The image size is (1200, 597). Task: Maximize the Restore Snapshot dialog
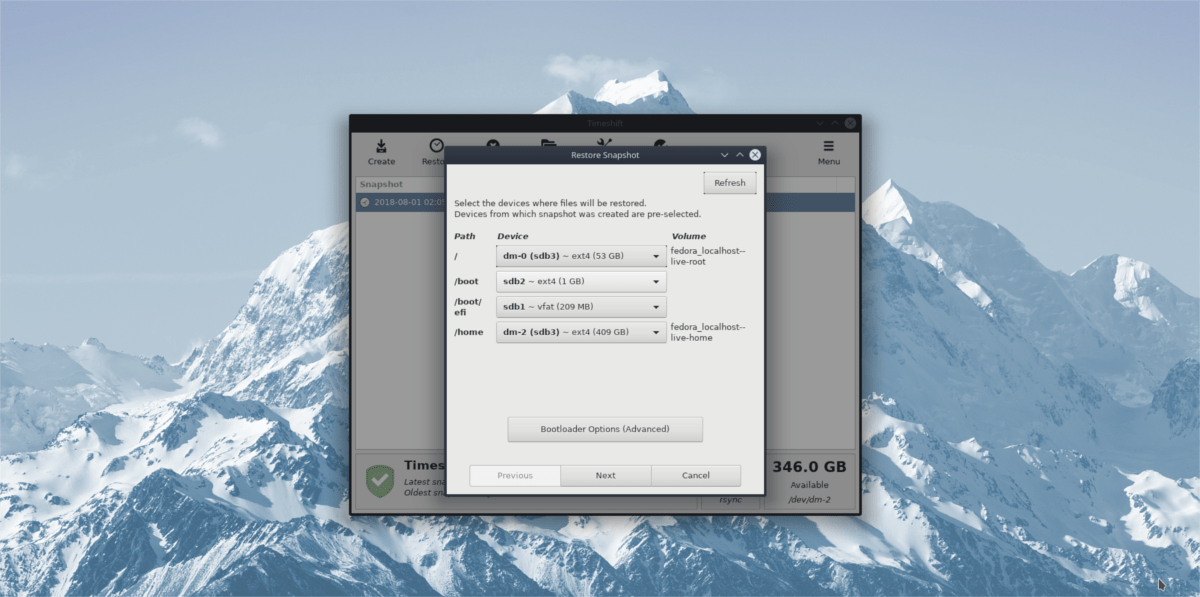coord(740,155)
